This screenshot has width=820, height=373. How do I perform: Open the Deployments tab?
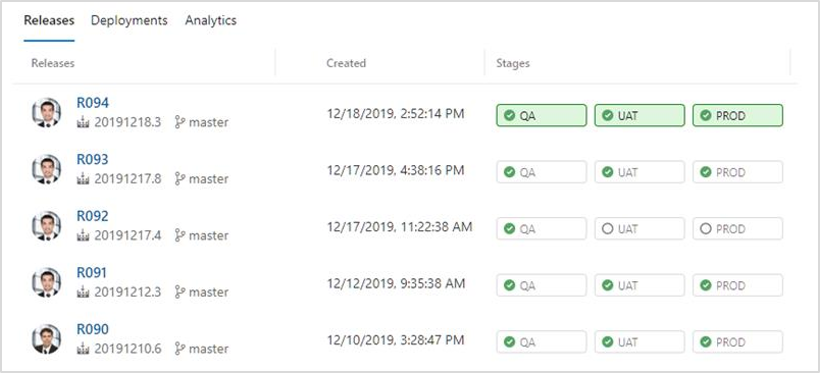(x=129, y=20)
